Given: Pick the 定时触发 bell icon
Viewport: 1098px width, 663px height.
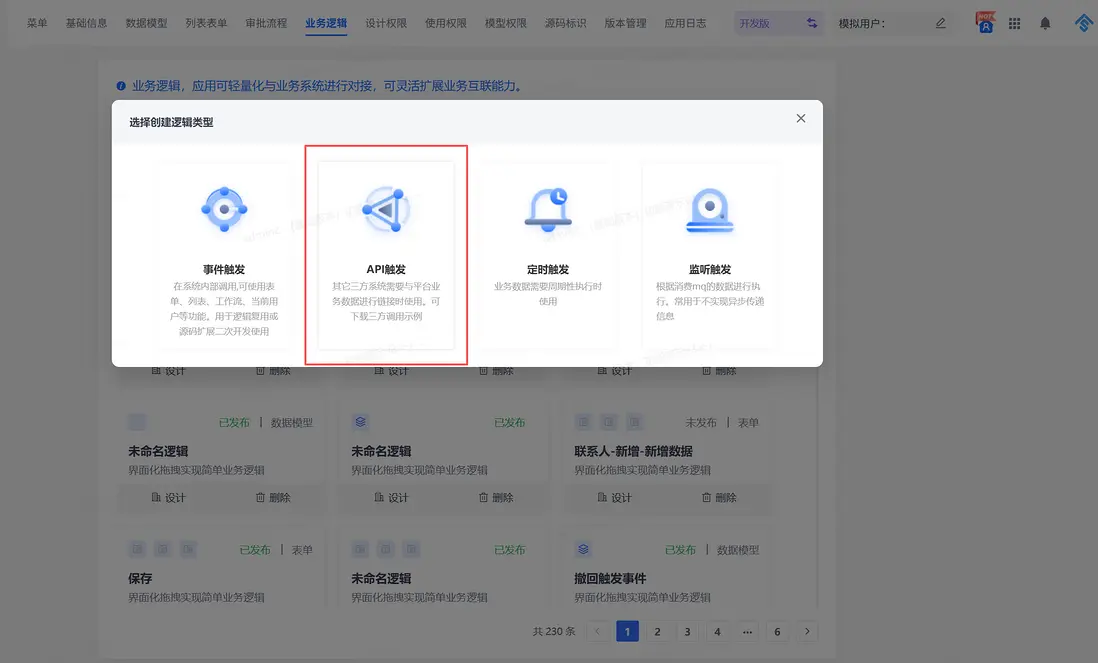Looking at the screenshot, I should coord(548,209).
